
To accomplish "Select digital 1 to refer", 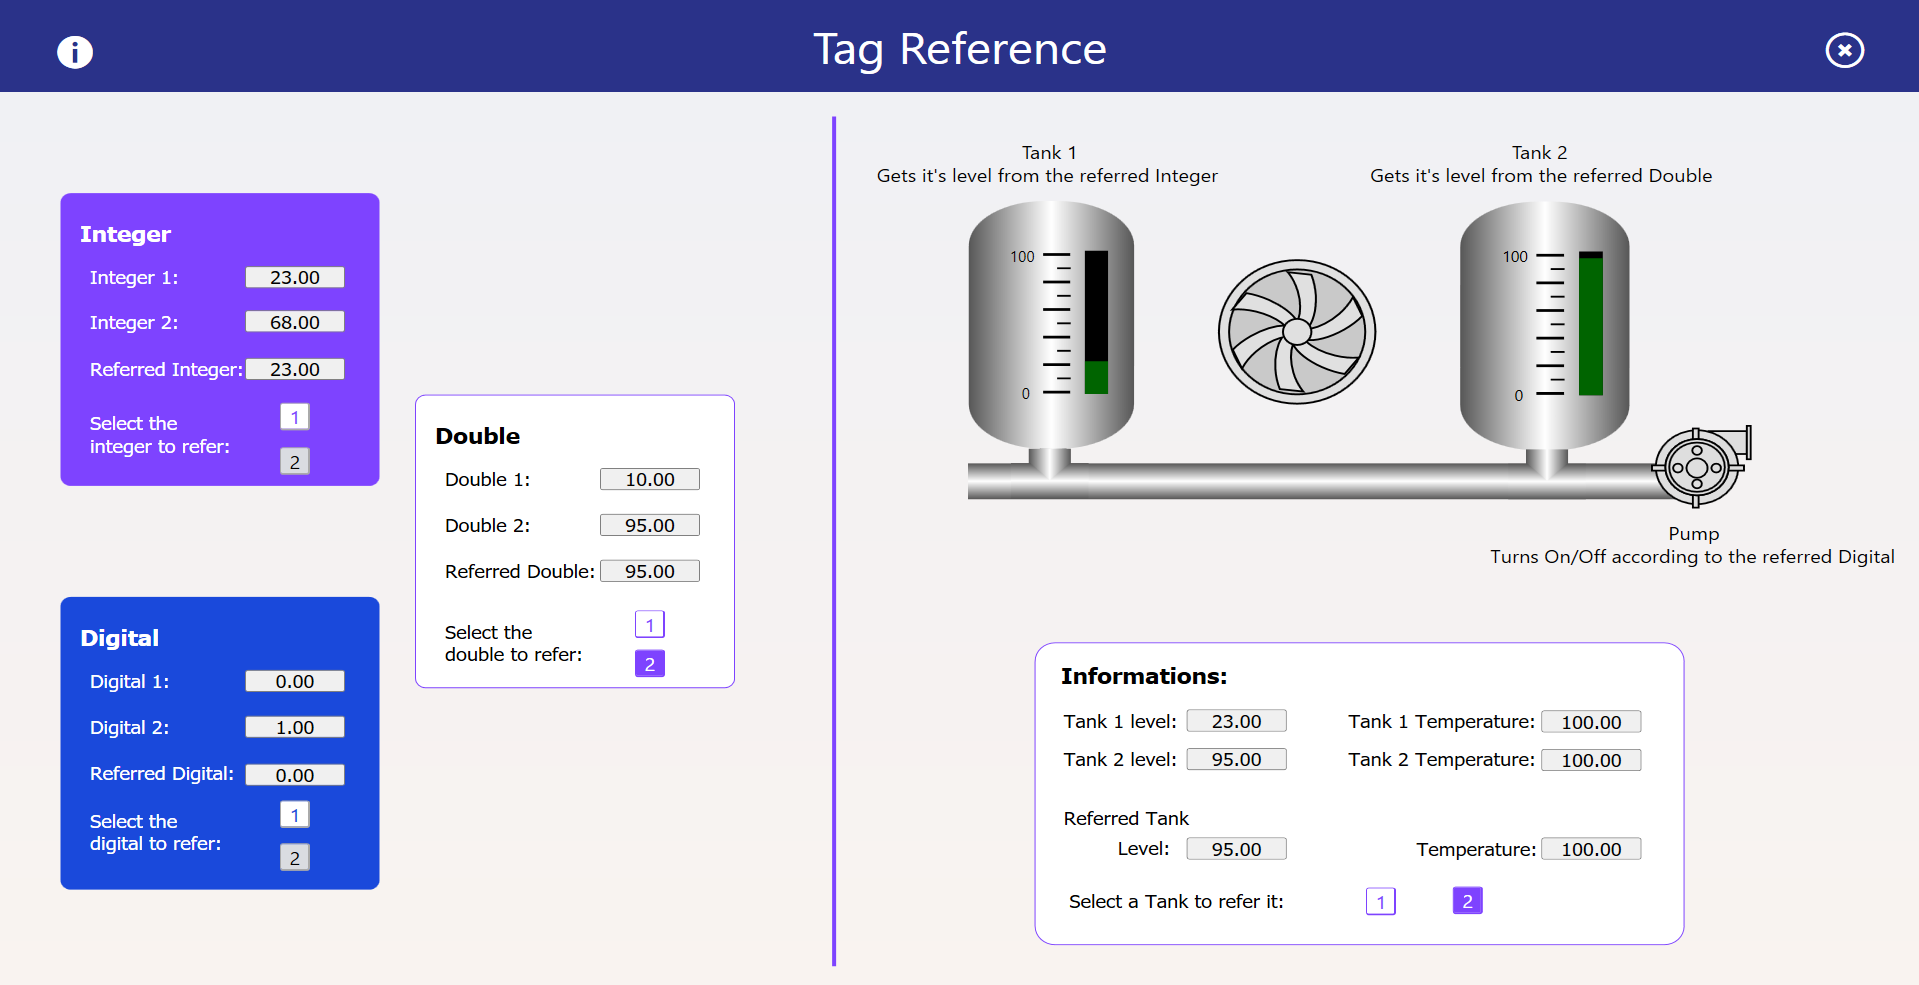I will click(294, 815).
